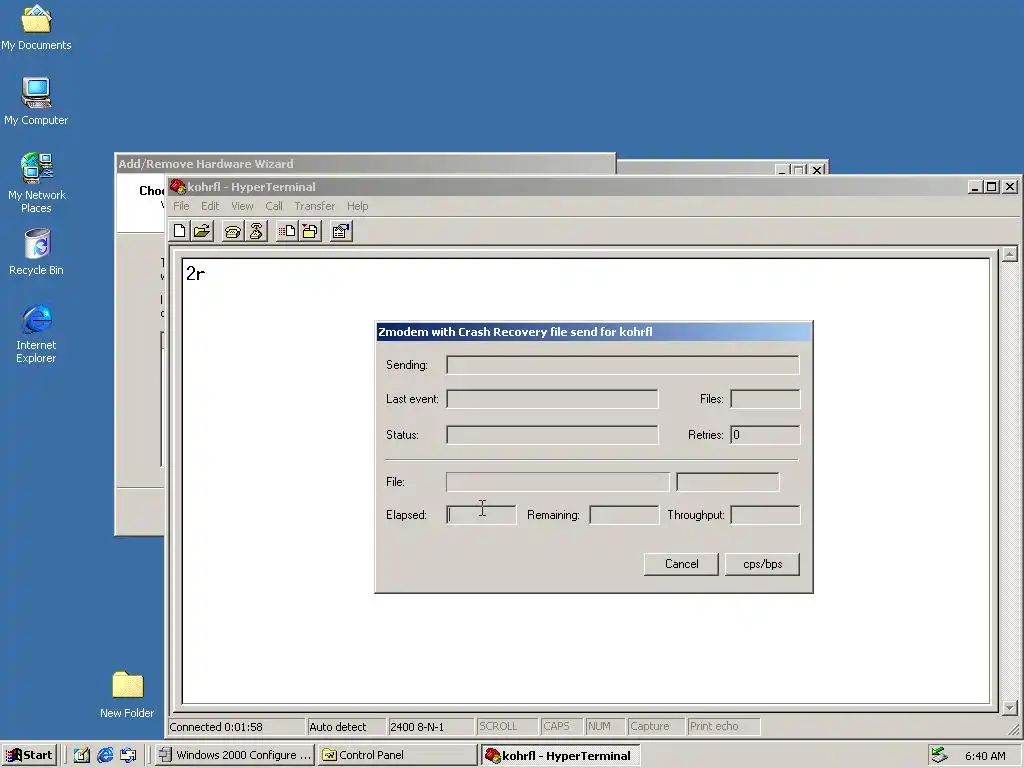Viewport: 1024px width, 768px height.
Task: Select the New Folder desktop icon
Action: click(x=127, y=695)
